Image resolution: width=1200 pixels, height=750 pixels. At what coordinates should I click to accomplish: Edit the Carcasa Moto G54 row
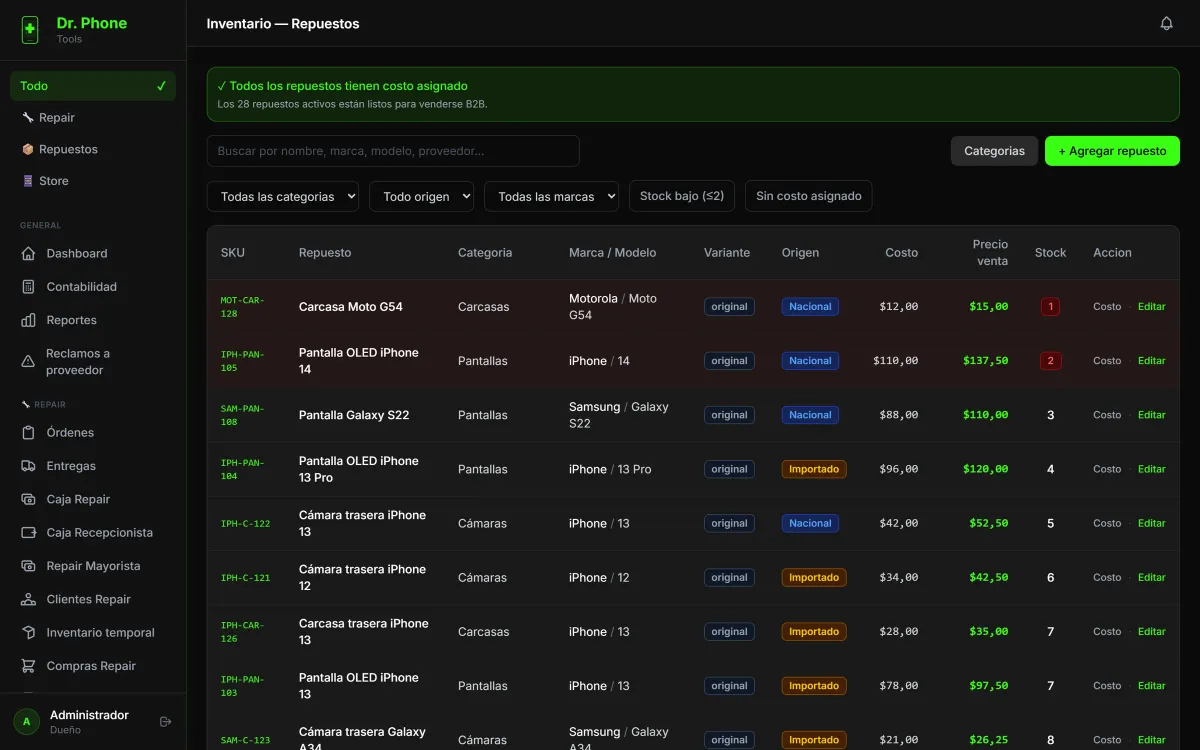pyautogui.click(x=1152, y=307)
